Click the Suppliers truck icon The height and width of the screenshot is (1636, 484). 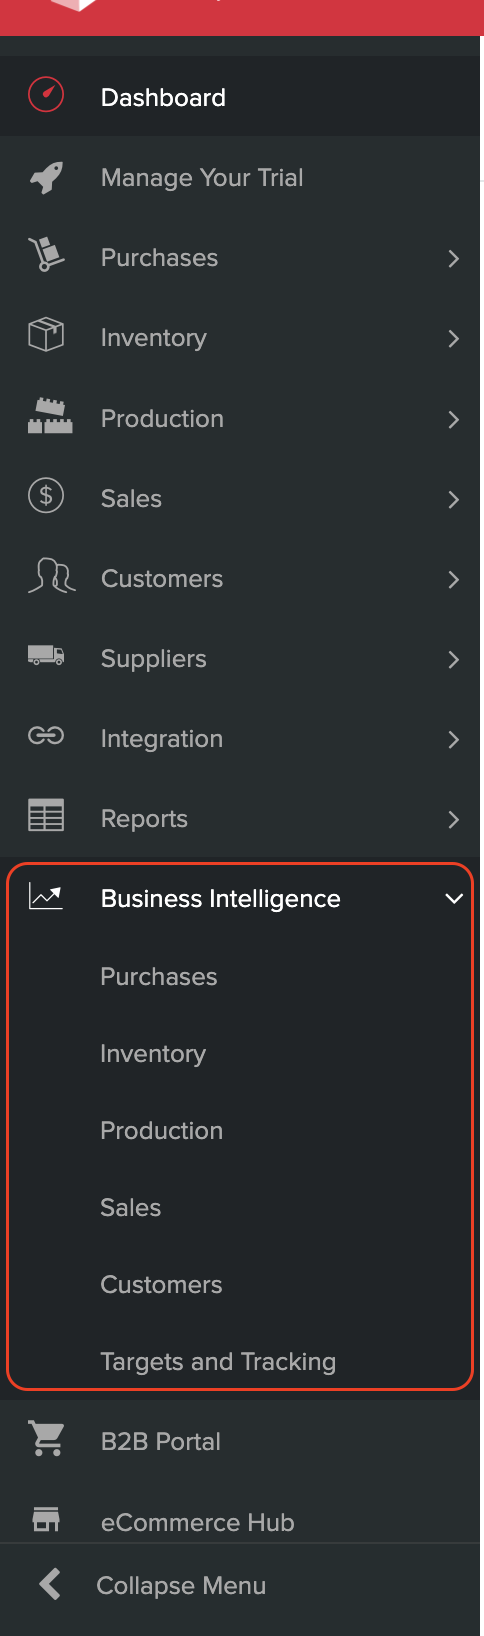(x=46, y=656)
